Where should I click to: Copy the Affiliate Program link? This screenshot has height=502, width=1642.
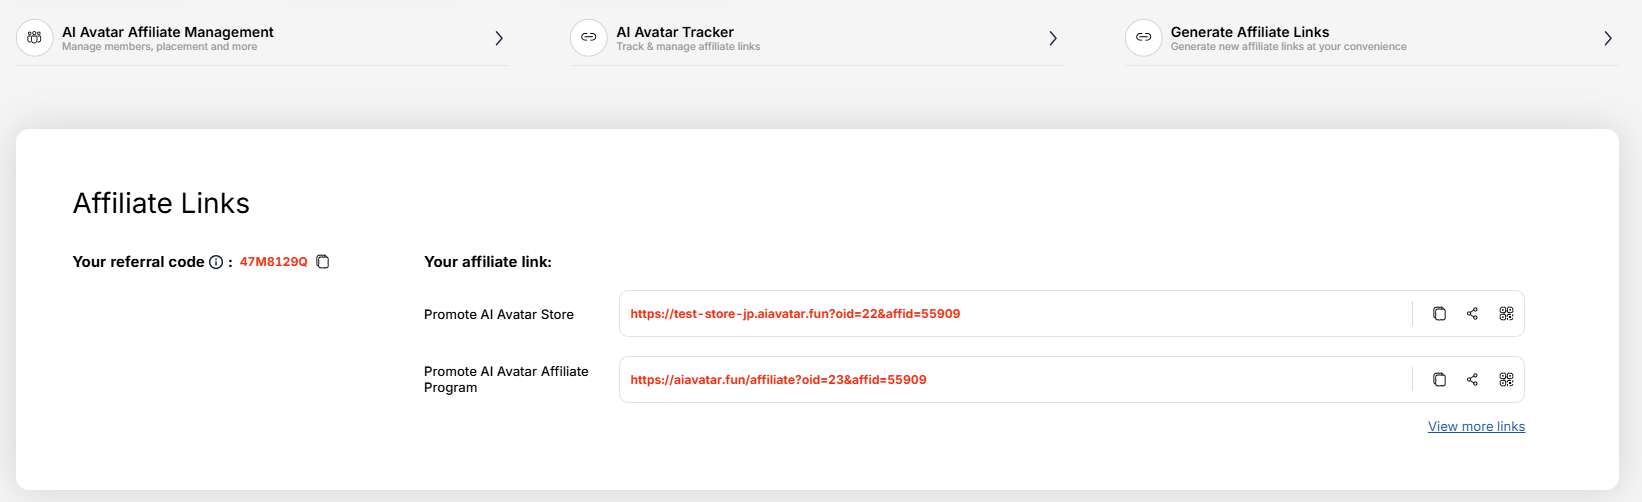[1439, 380]
